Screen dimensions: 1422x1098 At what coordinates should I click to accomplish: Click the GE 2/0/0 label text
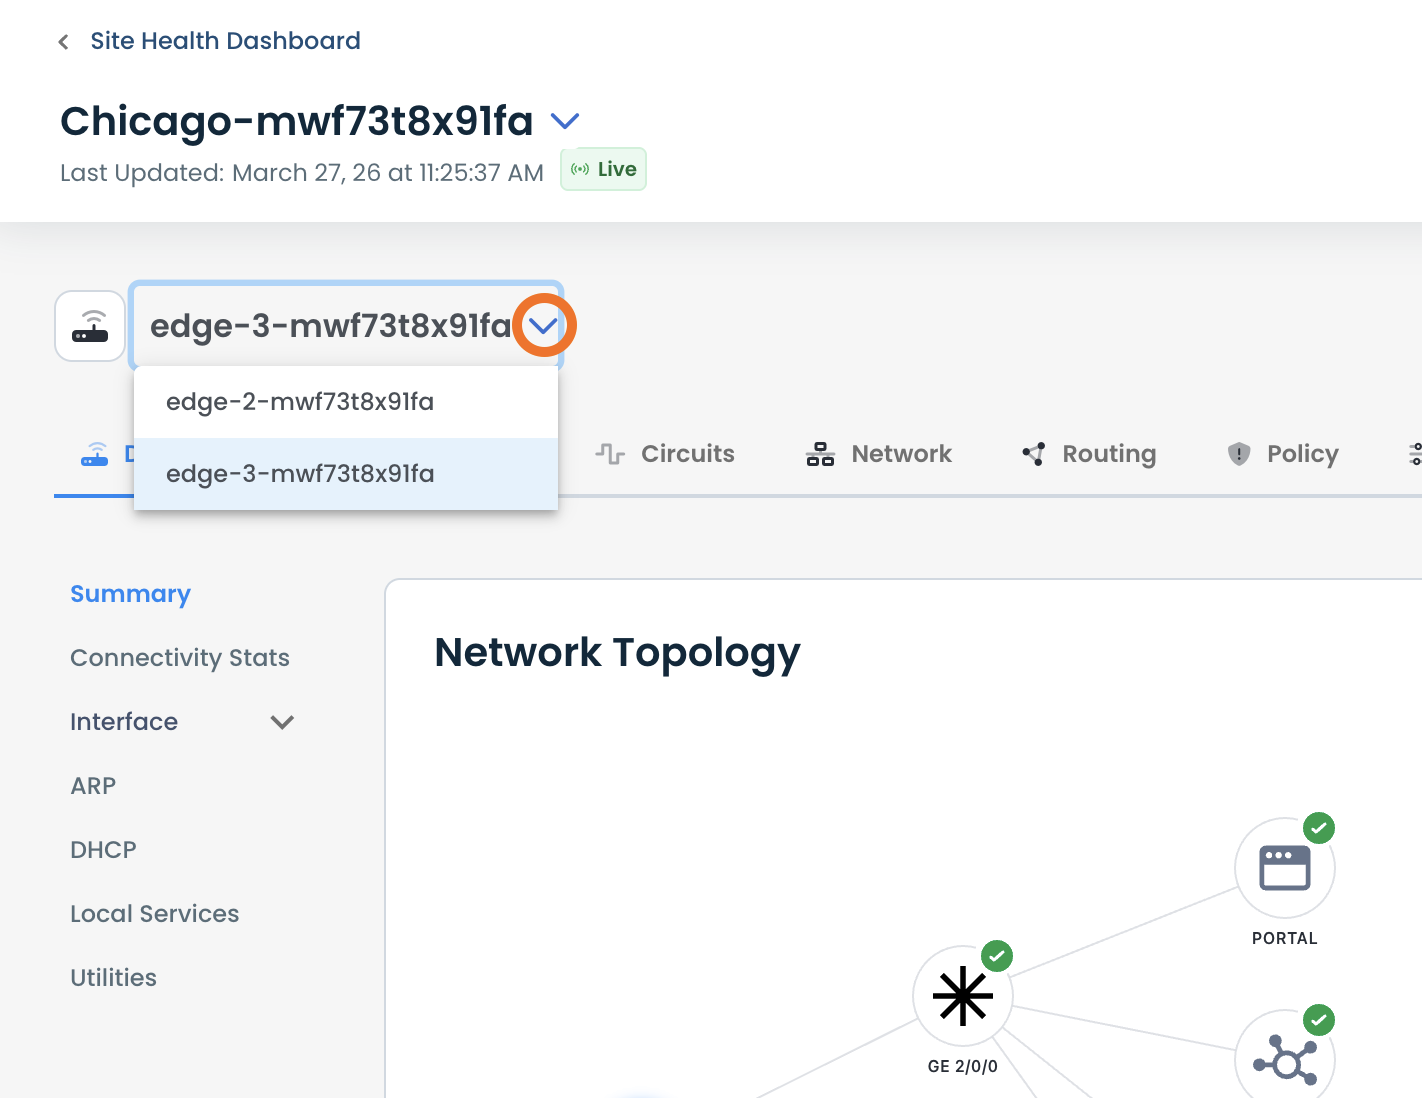[x=963, y=1066]
